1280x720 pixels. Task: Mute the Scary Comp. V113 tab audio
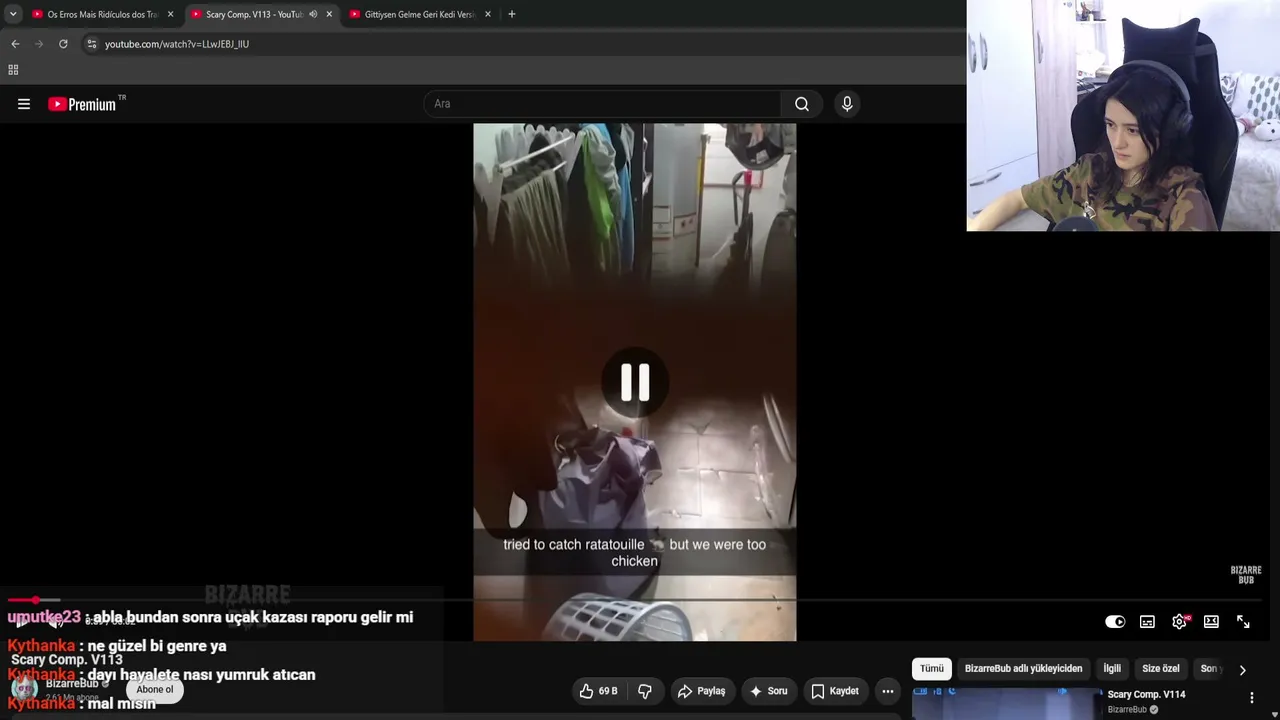point(313,15)
